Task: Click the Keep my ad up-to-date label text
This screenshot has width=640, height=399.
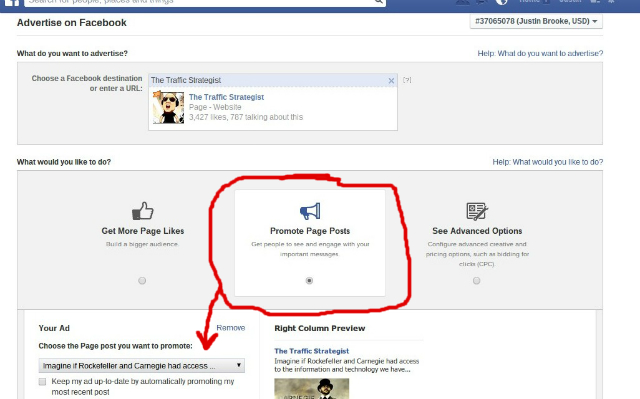Action: [143, 387]
